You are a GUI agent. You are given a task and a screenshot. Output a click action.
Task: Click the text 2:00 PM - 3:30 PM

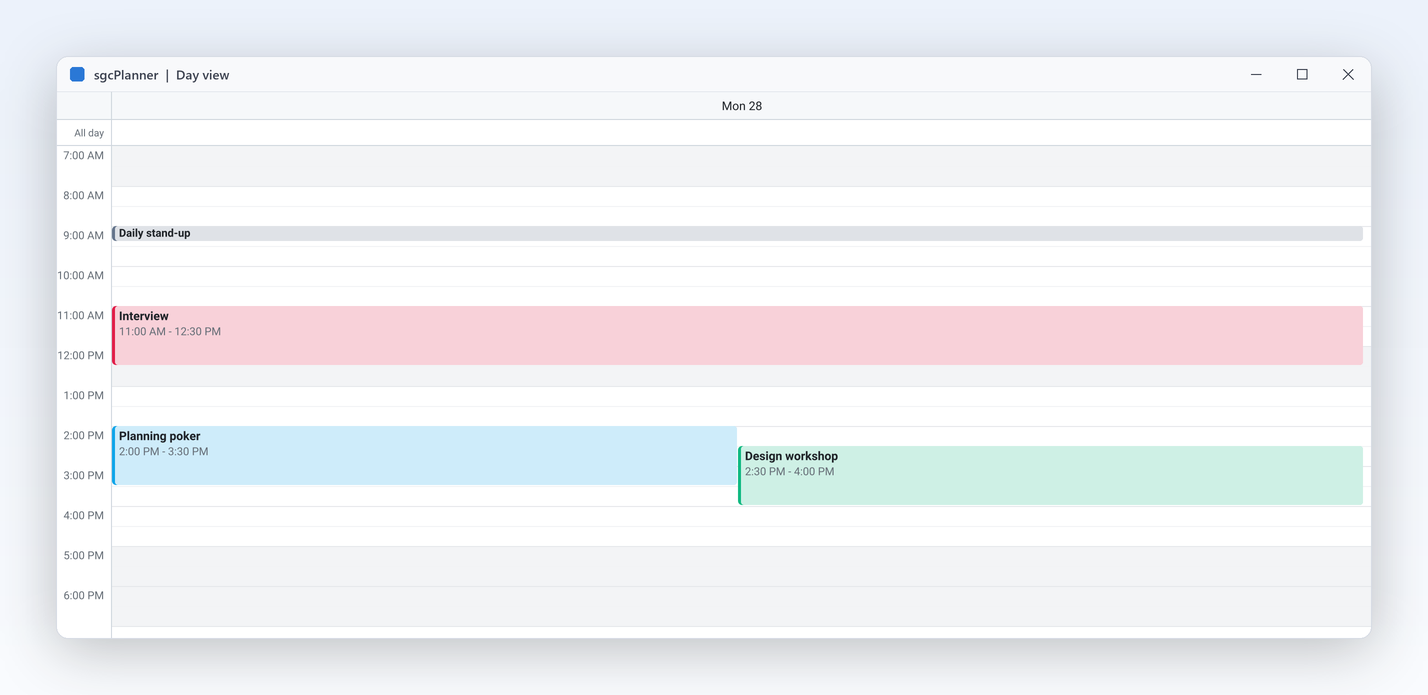(164, 452)
